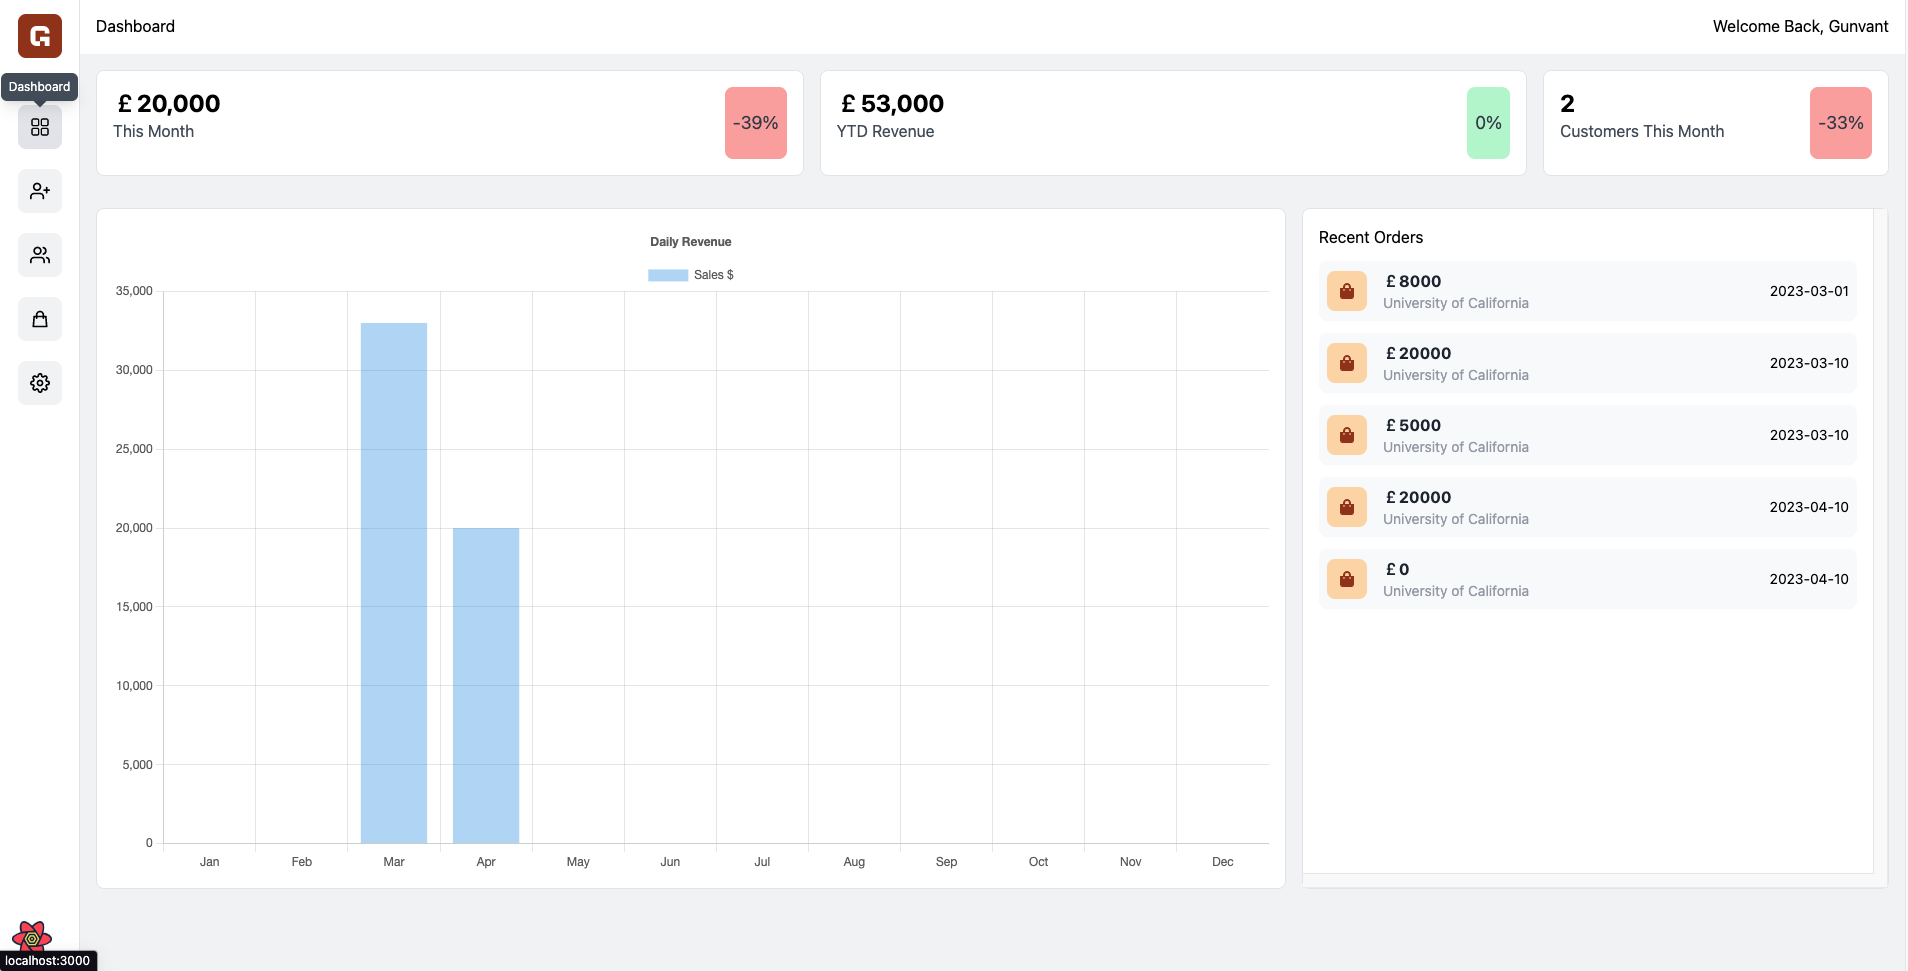Viewport: 1908px width, 971px height.
Task: Click the YTD Revenue label
Action: 886,131
